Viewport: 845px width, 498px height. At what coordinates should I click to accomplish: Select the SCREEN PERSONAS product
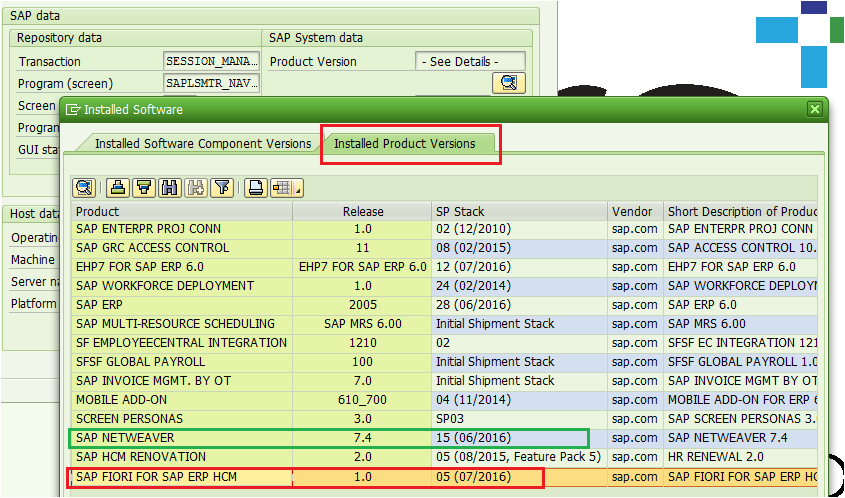click(x=182, y=419)
